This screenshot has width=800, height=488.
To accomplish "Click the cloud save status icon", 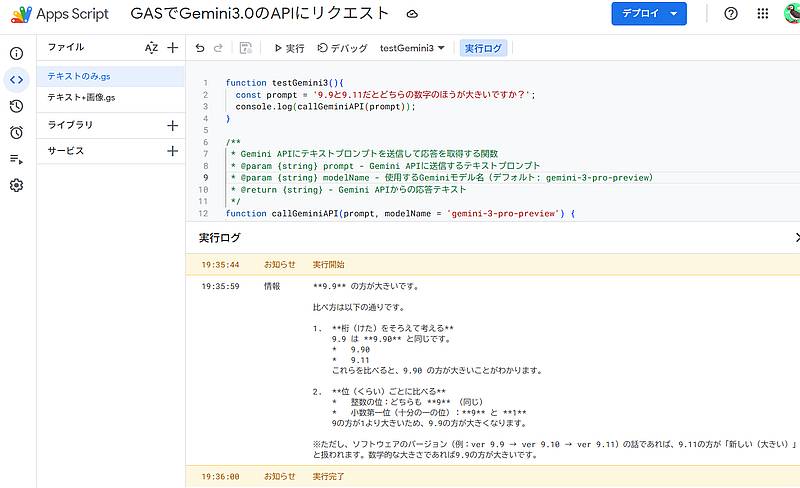I will pos(412,14).
